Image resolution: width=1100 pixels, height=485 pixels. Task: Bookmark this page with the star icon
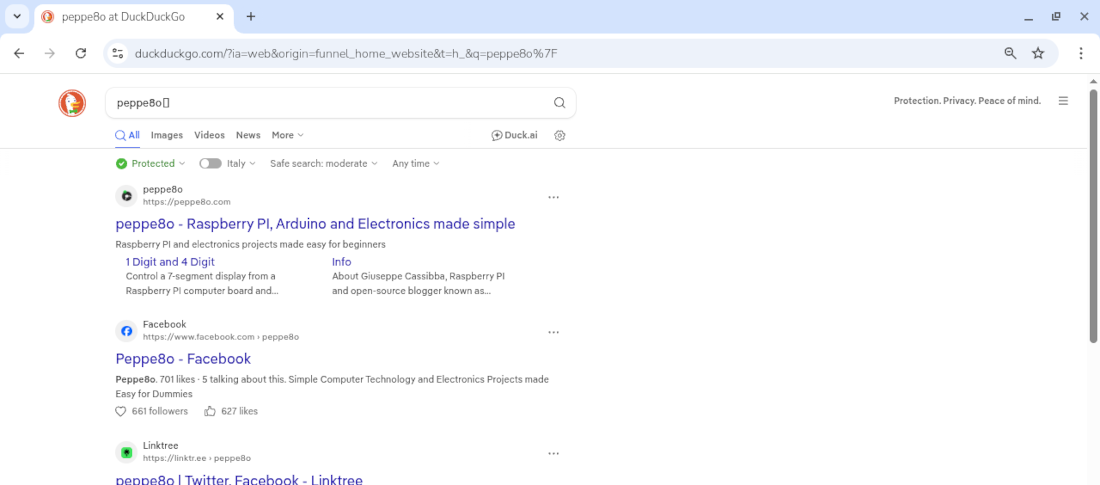pos(1038,53)
